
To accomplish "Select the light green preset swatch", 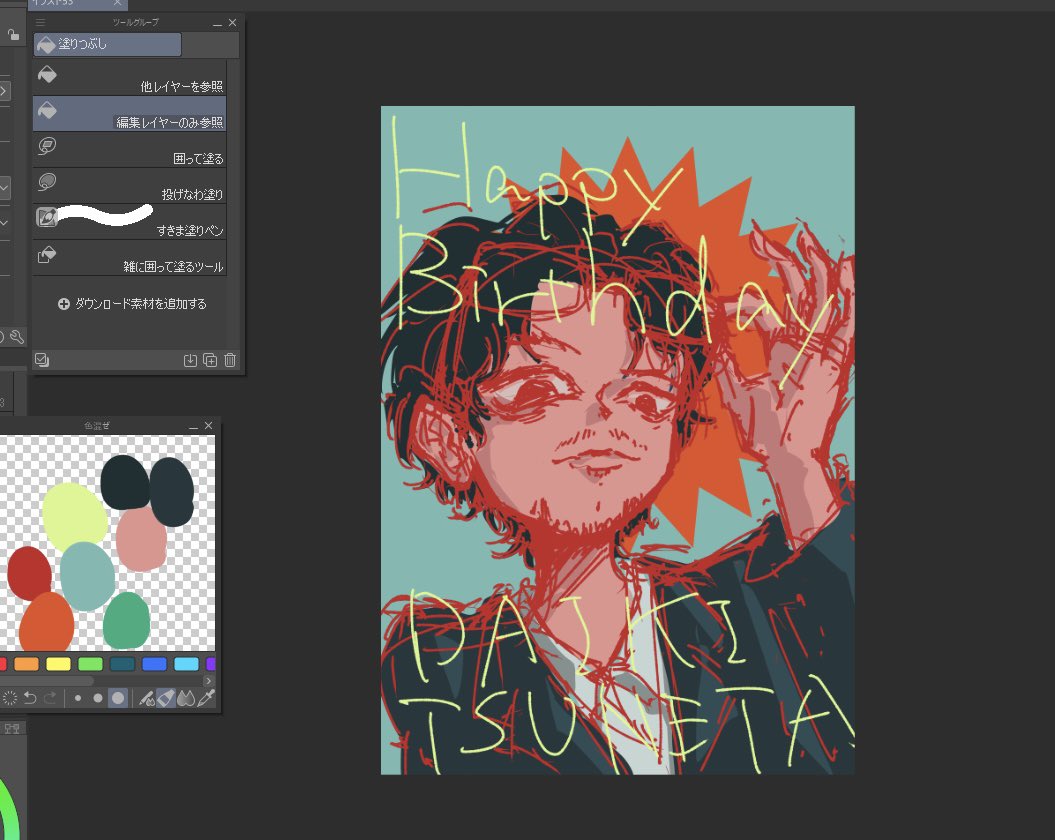I will [x=90, y=664].
